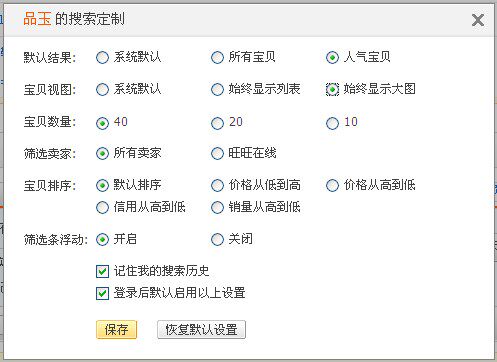Set 宝贝数量 to 40
Image resolution: width=497 pixels, height=362 pixels.
tap(102, 123)
